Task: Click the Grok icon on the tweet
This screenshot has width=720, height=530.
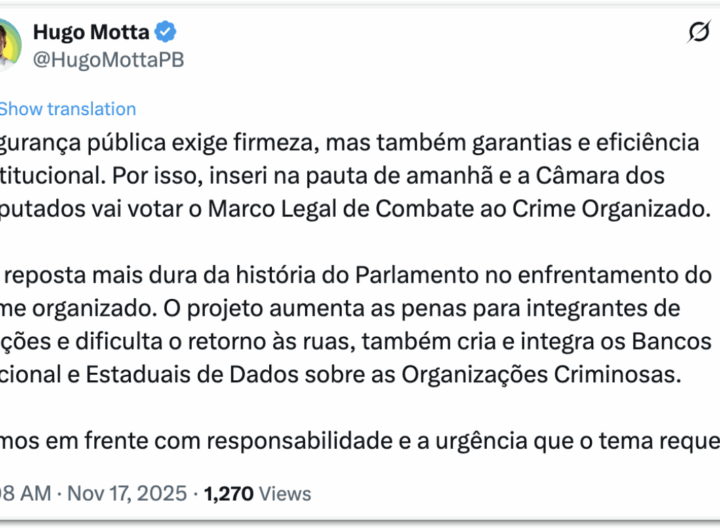Action: point(698,34)
